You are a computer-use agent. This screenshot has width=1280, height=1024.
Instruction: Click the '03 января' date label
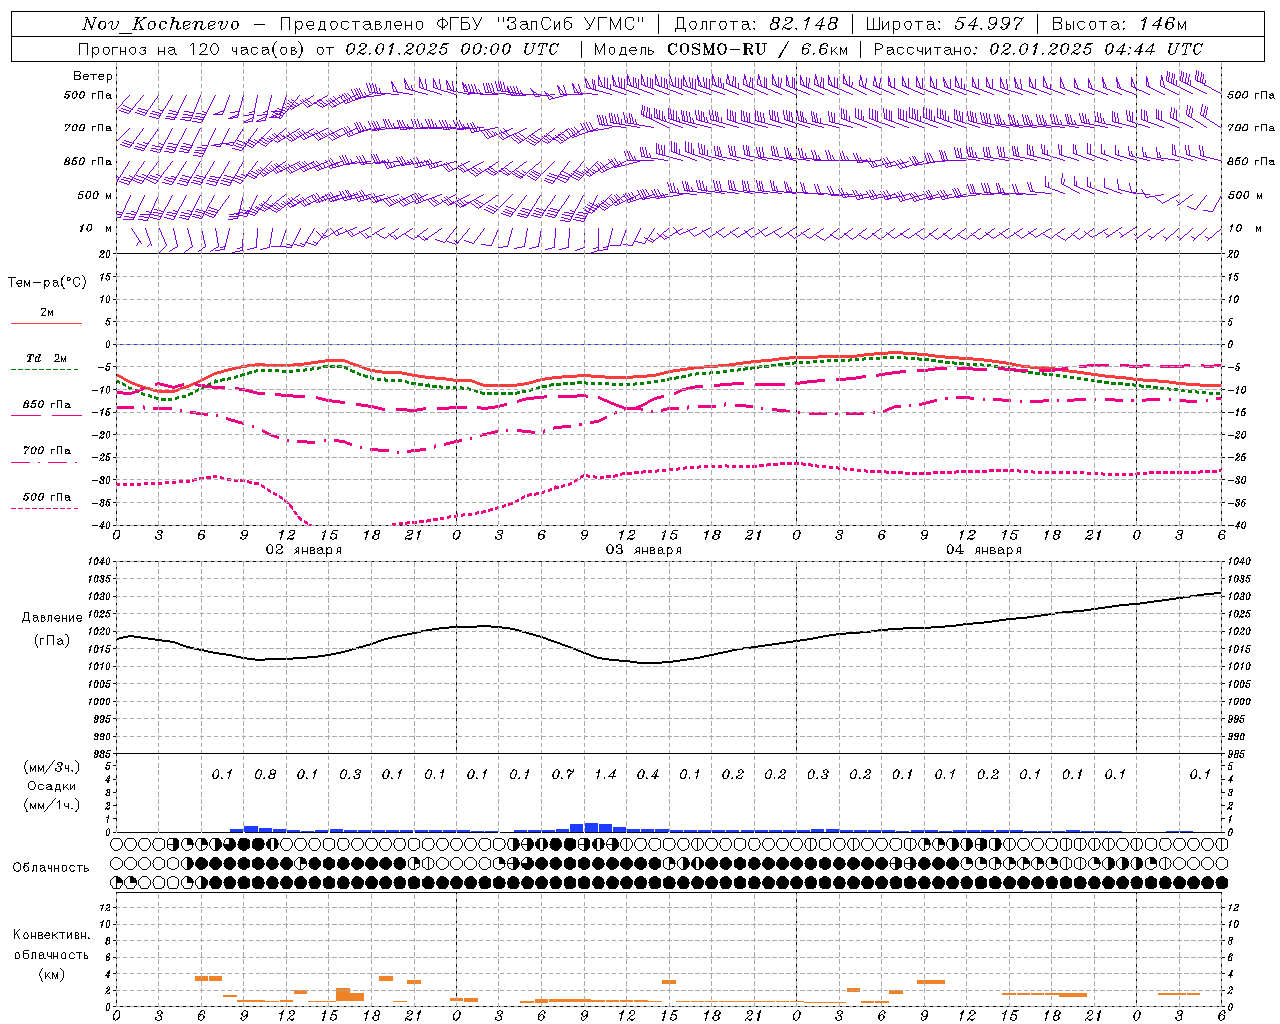click(643, 550)
